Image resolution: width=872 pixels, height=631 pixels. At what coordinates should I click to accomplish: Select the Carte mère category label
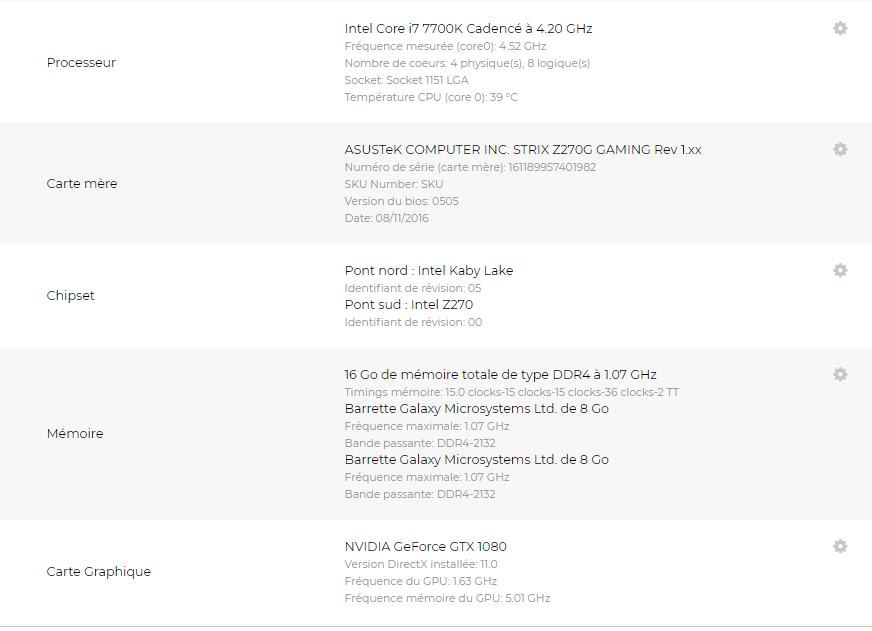[82, 184]
